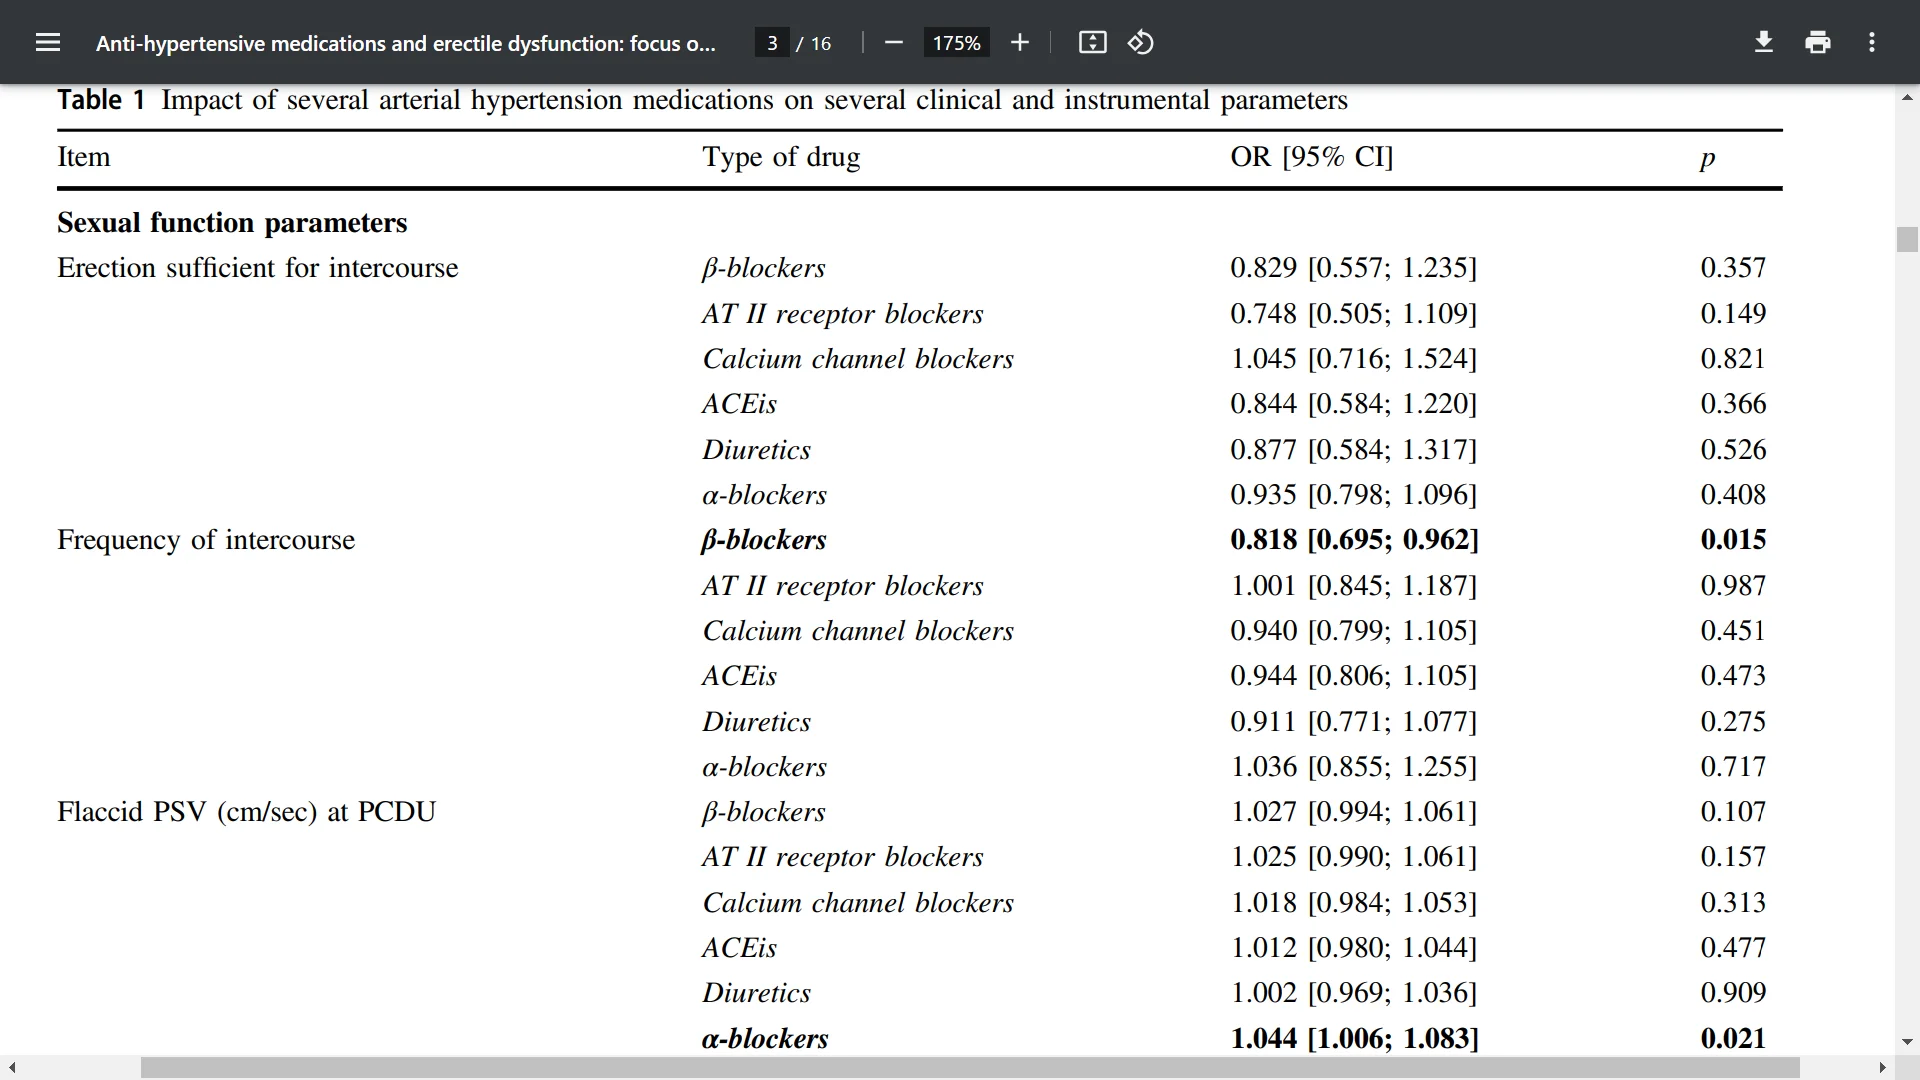Click the 'Table 1' caption label
1920x1080 pixels.
pos(101,100)
